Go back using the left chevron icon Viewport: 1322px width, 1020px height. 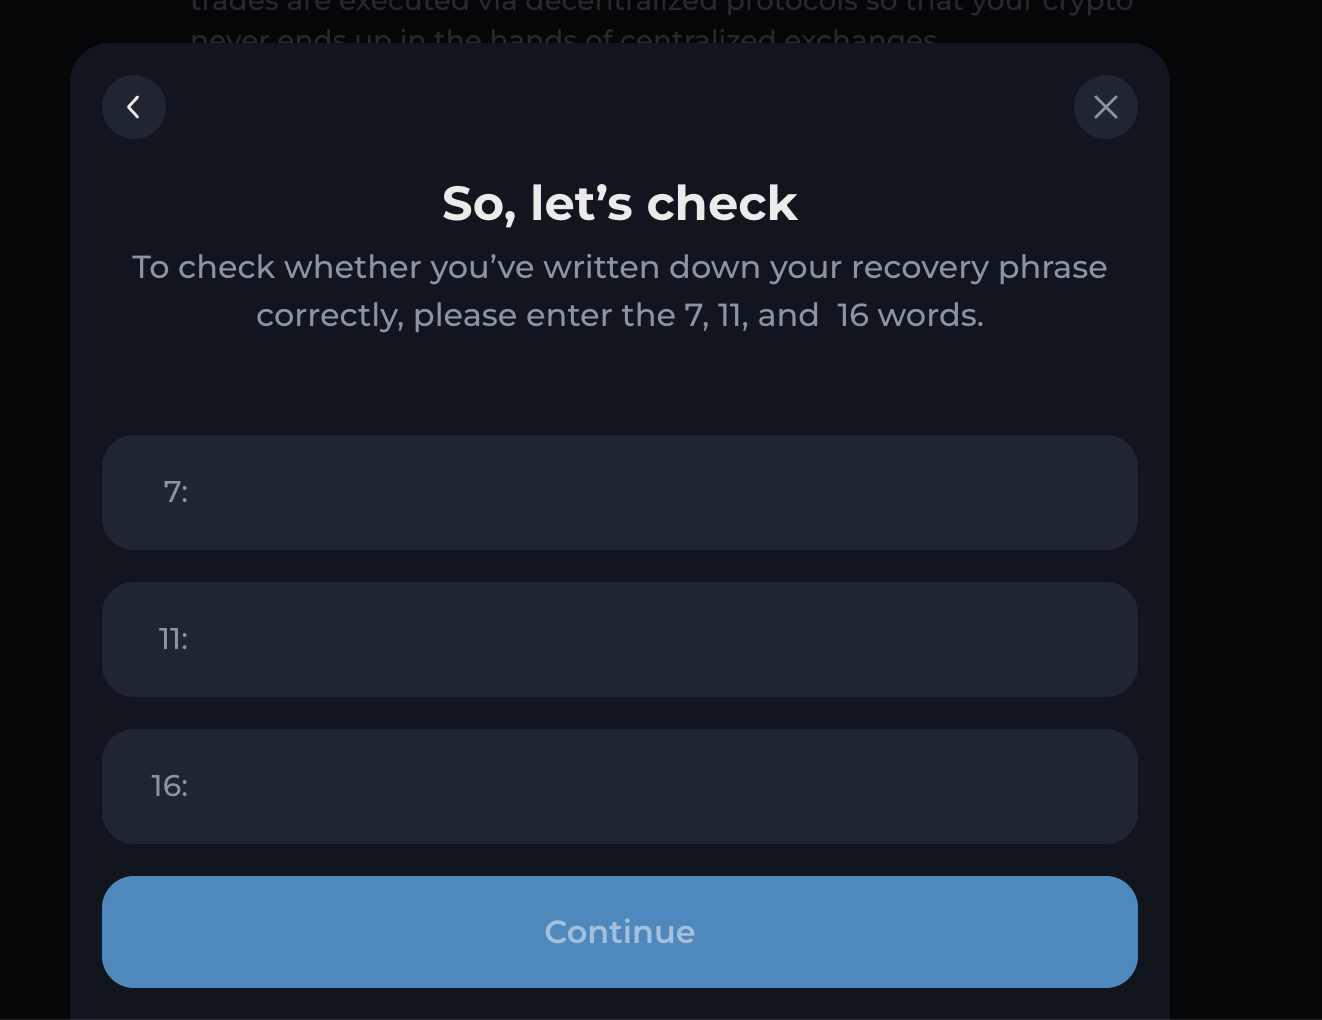point(134,107)
